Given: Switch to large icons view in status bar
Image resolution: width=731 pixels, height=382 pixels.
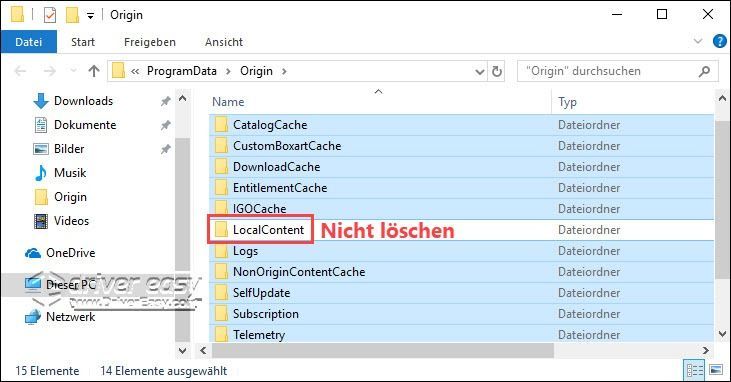Looking at the screenshot, I should tap(716, 370).
